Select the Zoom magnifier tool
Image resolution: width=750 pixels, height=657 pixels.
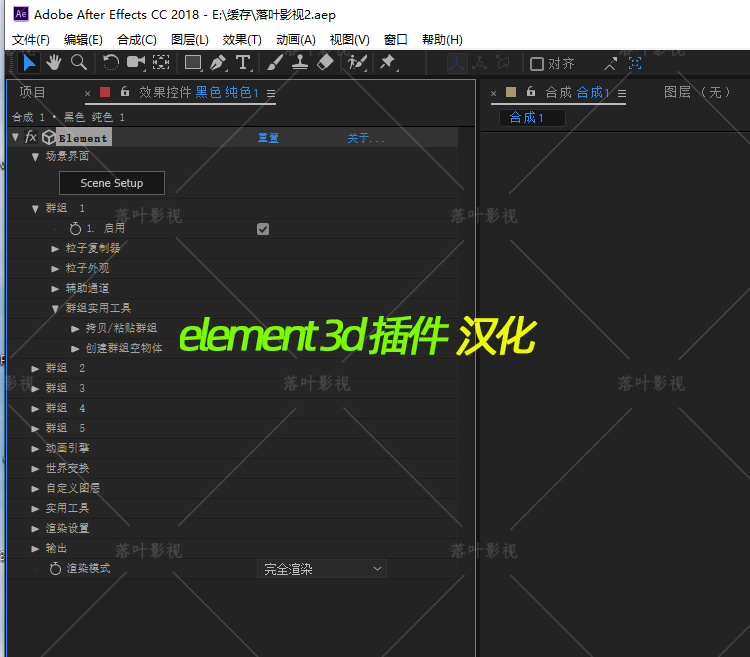tap(79, 63)
